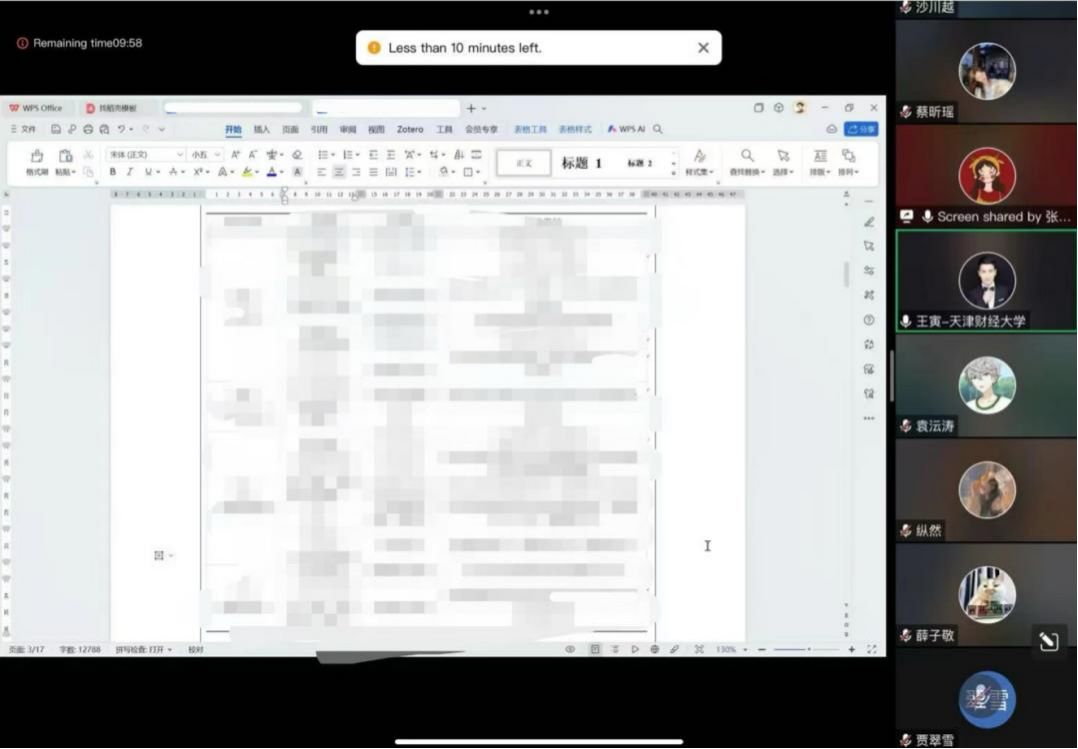Toggle eye protection mode icon in status bar
This screenshot has width=1078, height=749.
tap(570, 650)
